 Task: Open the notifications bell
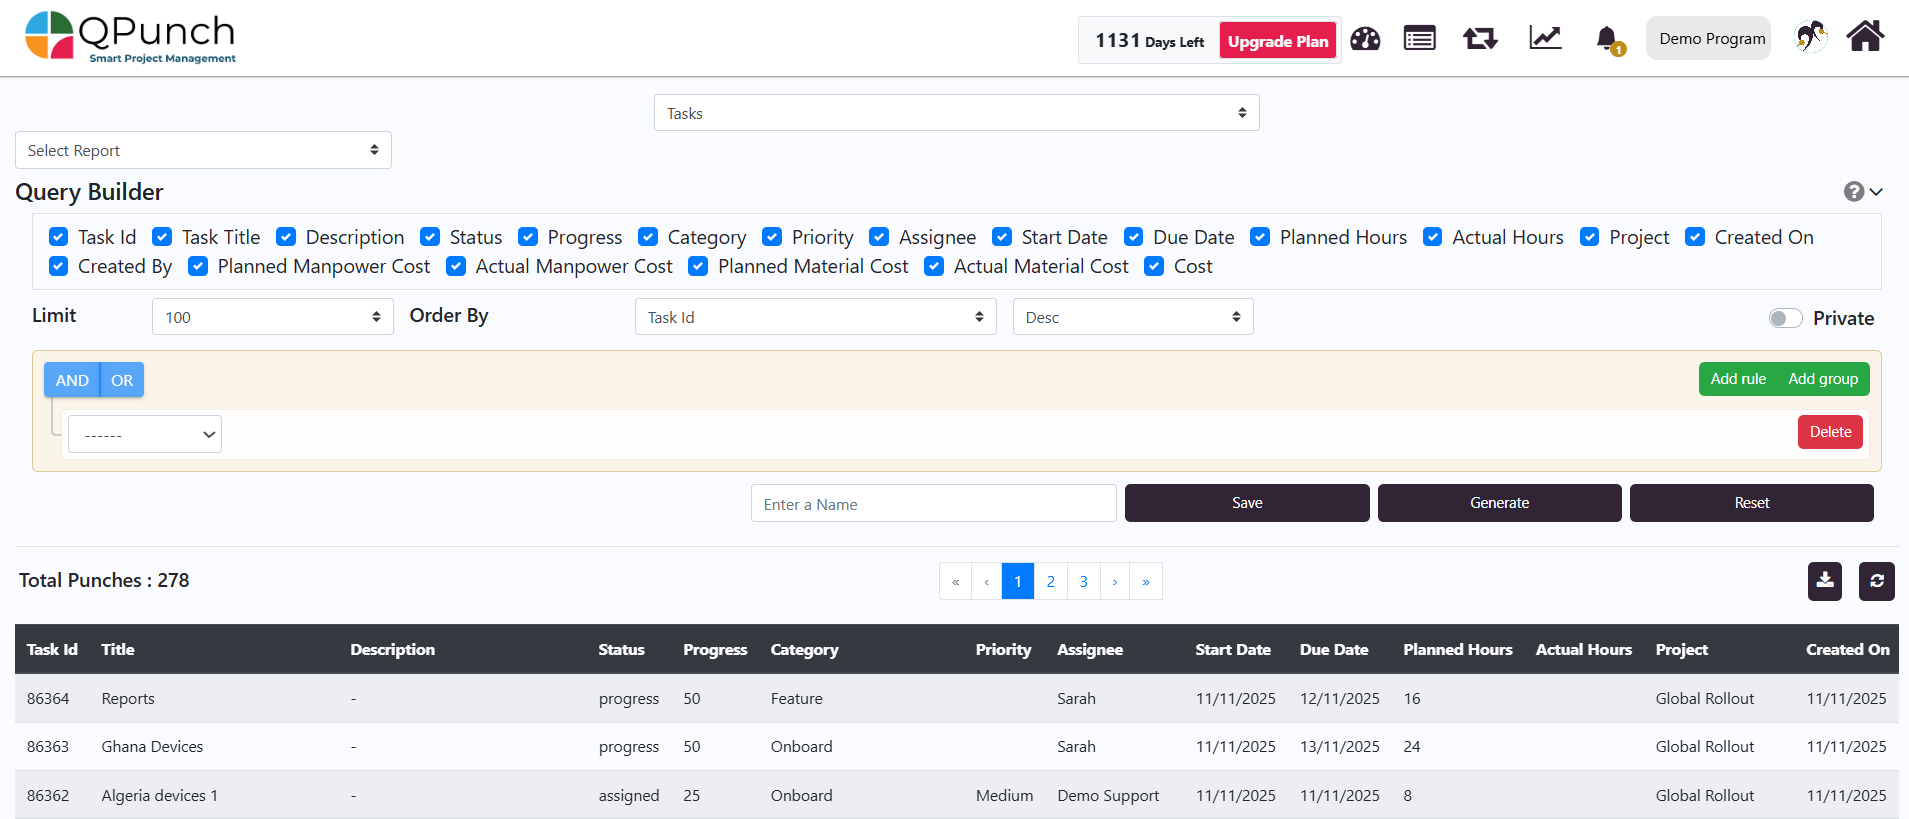[x=1607, y=39]
